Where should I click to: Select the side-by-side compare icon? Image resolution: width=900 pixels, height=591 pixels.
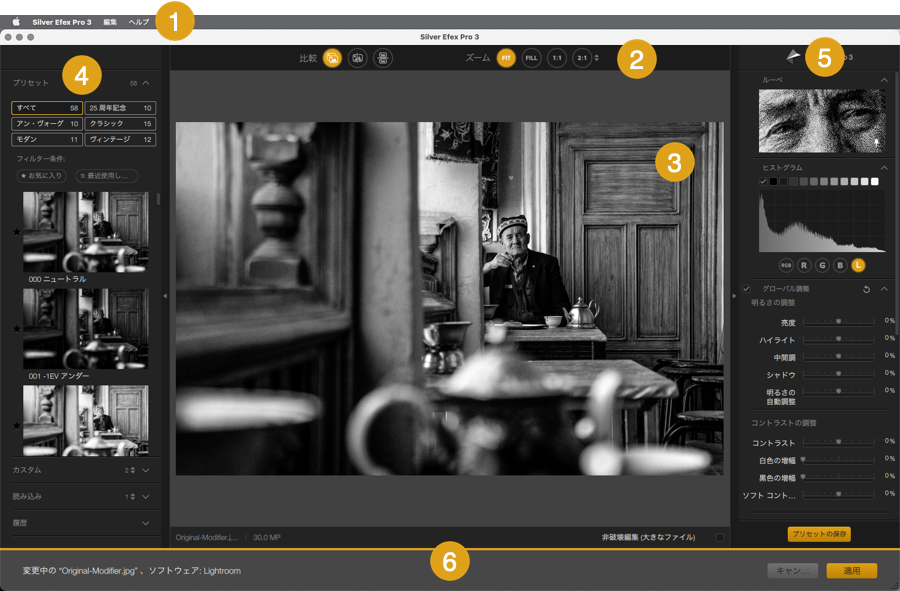[x=383, y=58]
